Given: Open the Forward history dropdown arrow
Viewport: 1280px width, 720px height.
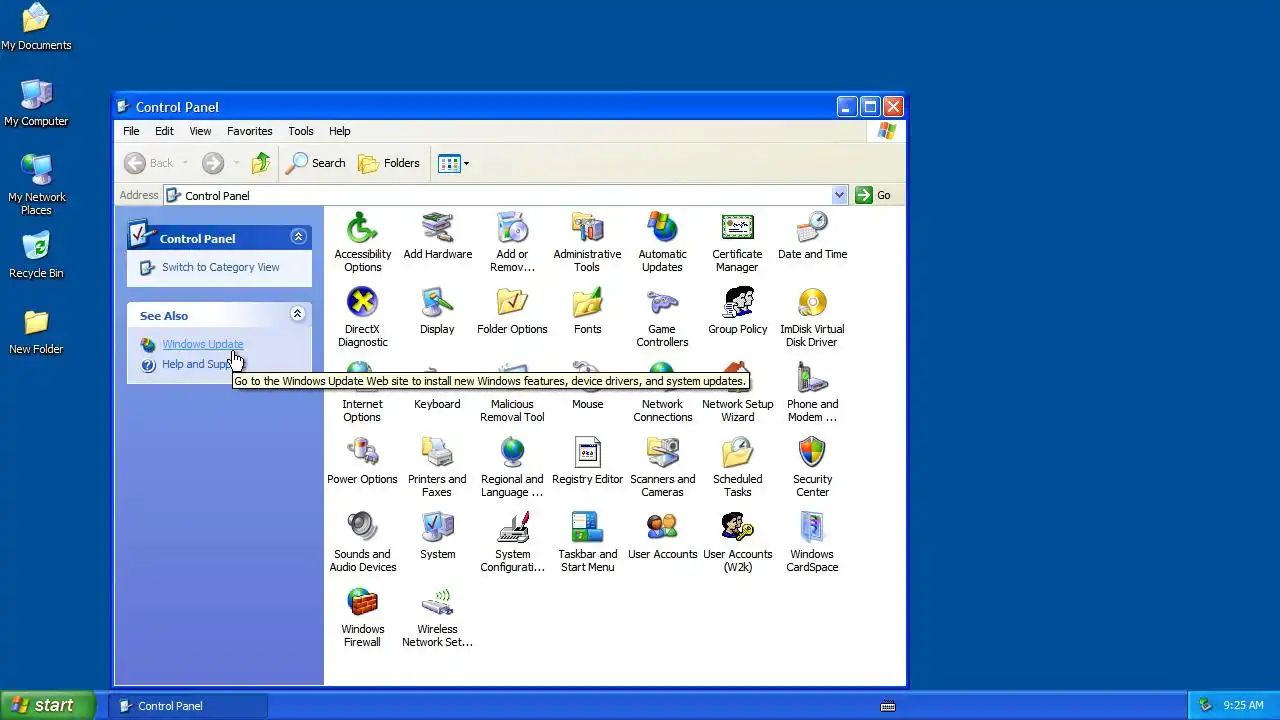Looking at the screenshot, I should point(236,163).
